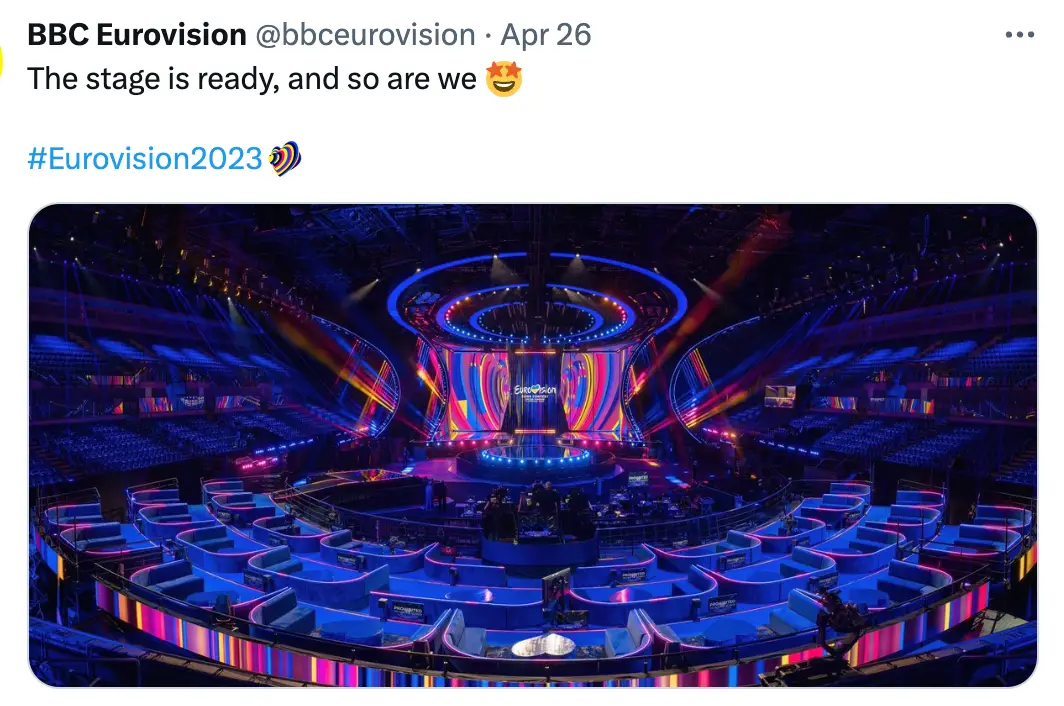Image resolution: width=1064 pixels, height=706 pixels.
Task: Click the Eurovision heart icon after the hashtag
Action: (x=285, y=158)
